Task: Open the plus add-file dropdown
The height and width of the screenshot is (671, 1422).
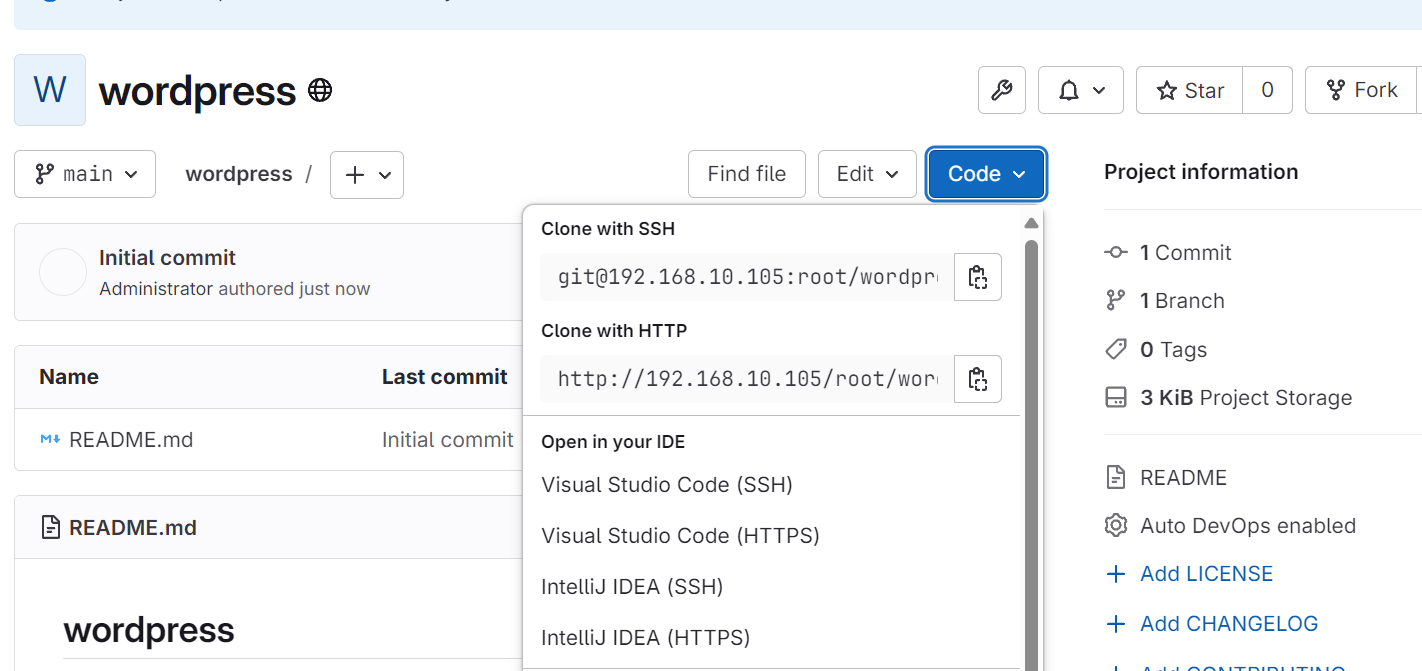Action: coord(367,175)
